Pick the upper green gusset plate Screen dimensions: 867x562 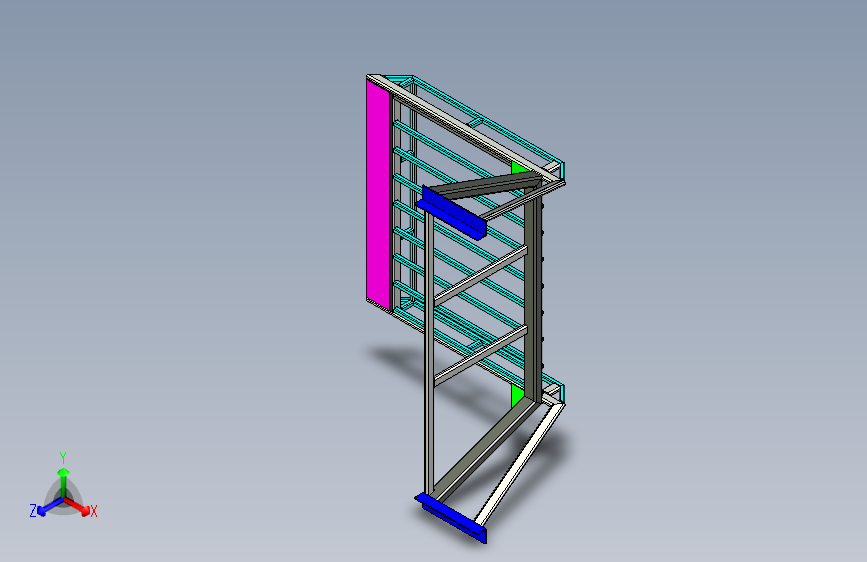point(519,168)
